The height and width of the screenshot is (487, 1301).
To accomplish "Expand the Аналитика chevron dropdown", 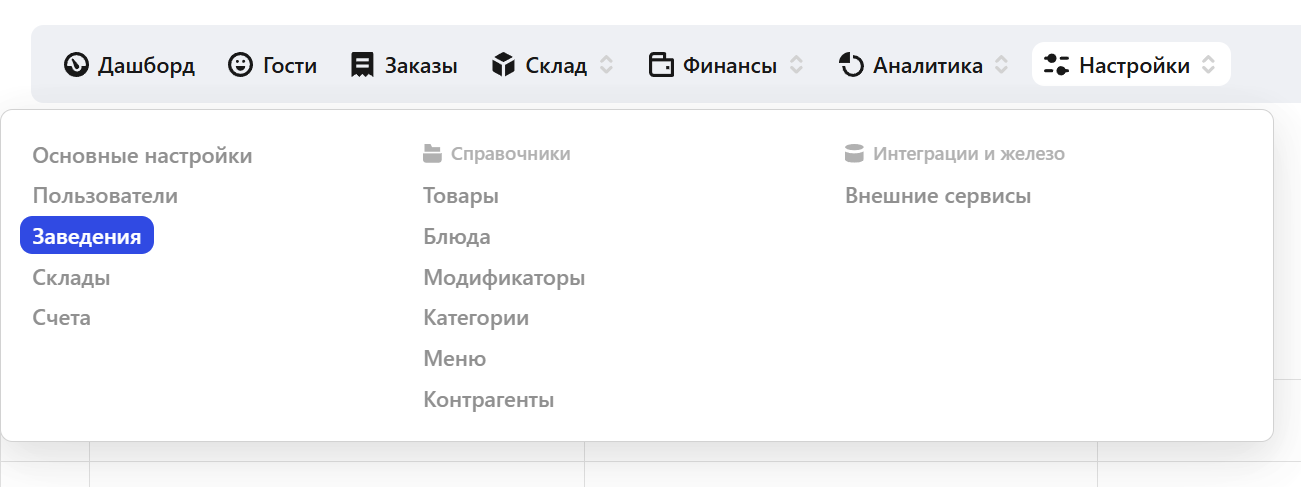I will [x=1002, y=66].
